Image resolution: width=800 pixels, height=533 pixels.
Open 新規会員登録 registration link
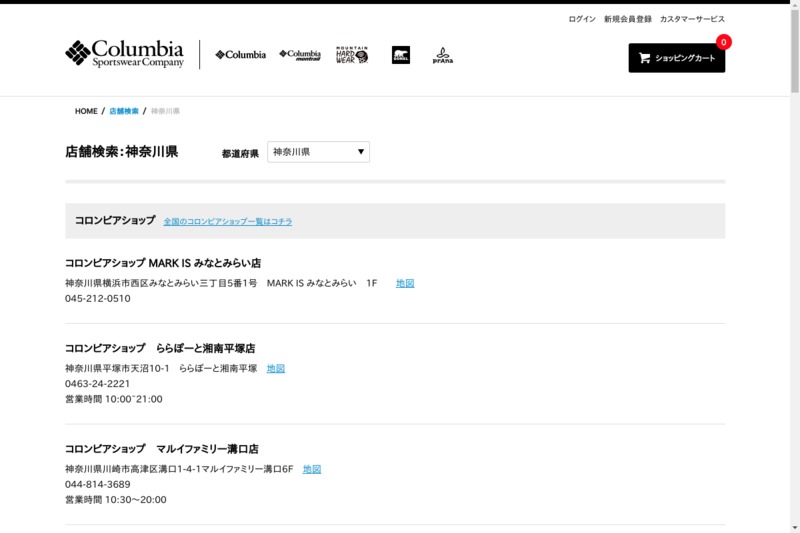point(628,19)
